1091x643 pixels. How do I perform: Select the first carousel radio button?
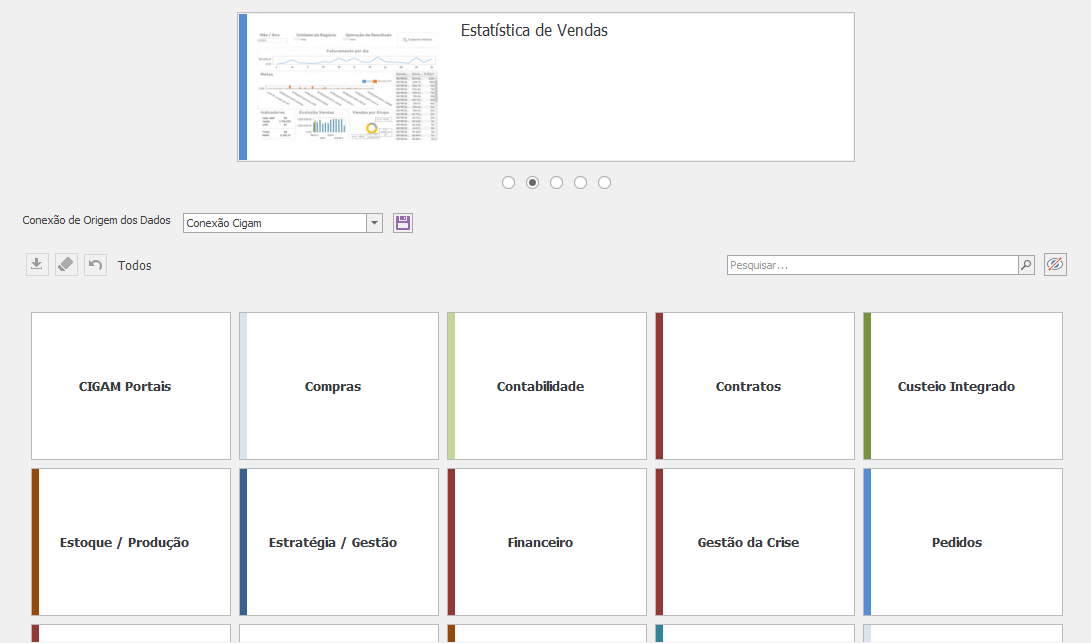509,182
